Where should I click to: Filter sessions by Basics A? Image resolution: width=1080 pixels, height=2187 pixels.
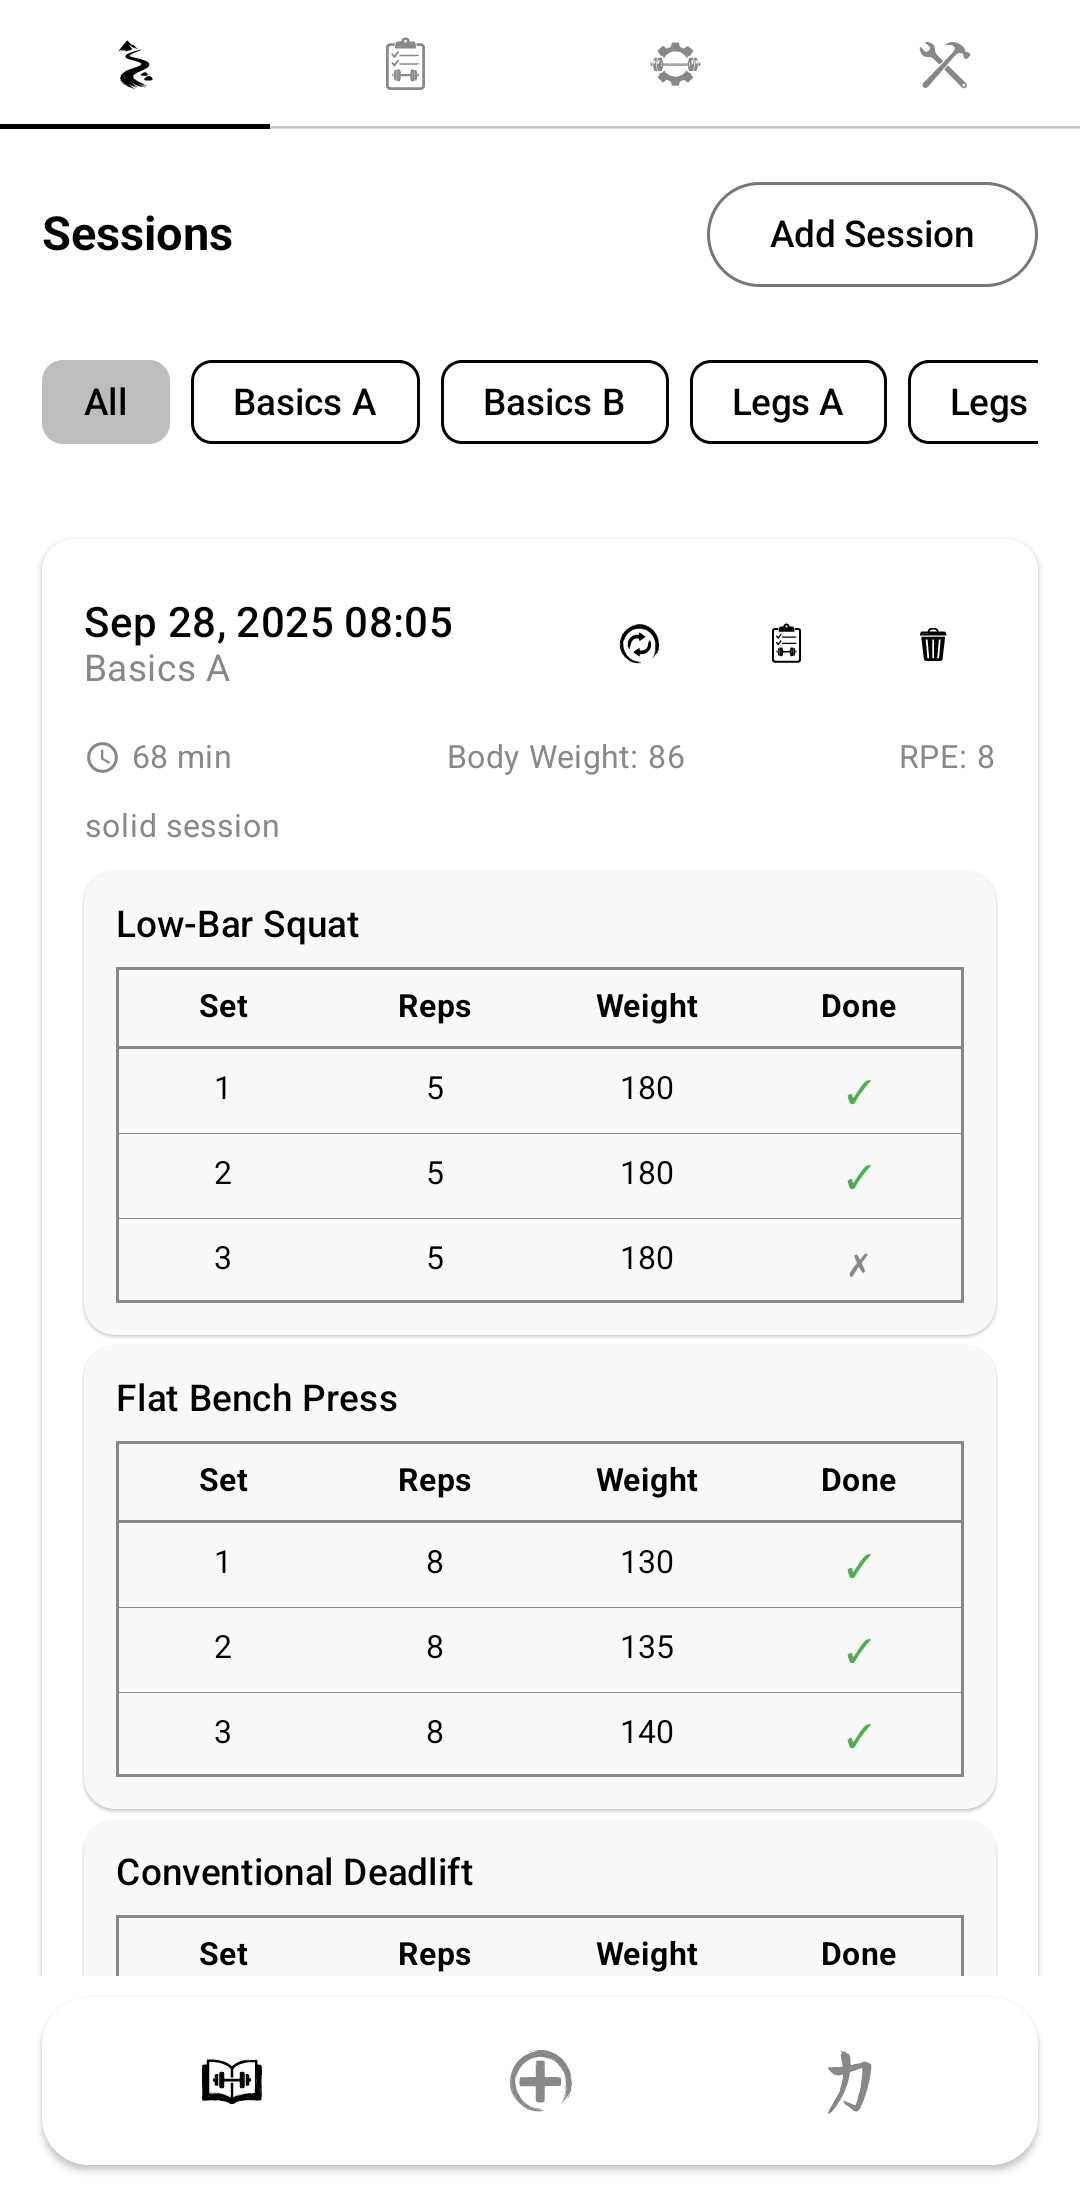pos(305,402)
